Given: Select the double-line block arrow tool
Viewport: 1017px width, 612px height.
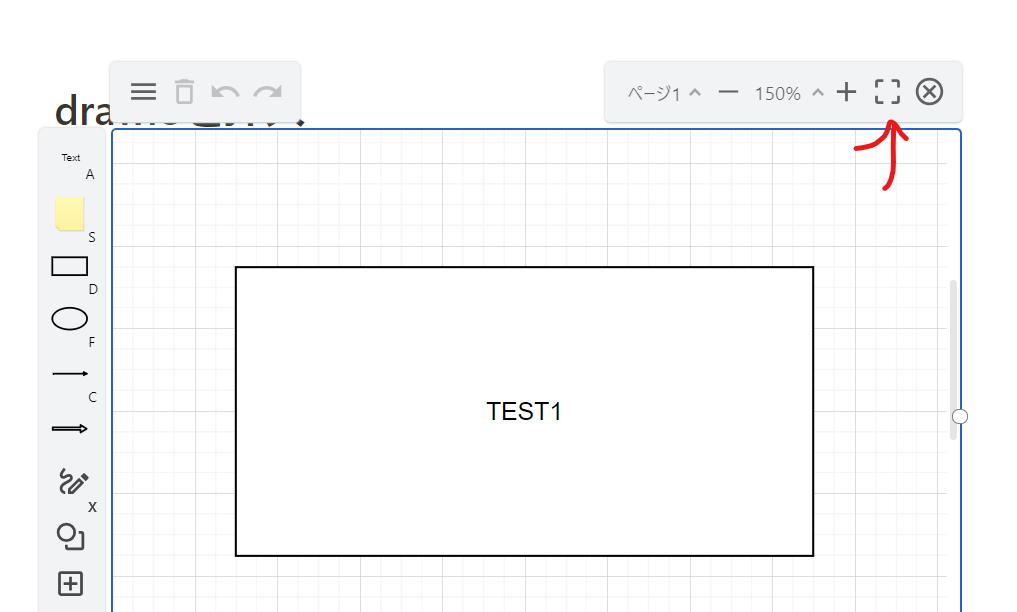Looking at the screenshot, I should 69,429.
